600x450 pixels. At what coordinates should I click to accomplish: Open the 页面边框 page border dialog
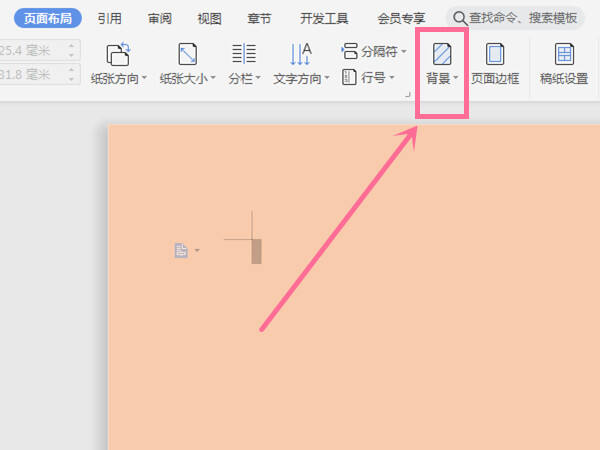tap(495, 64)
